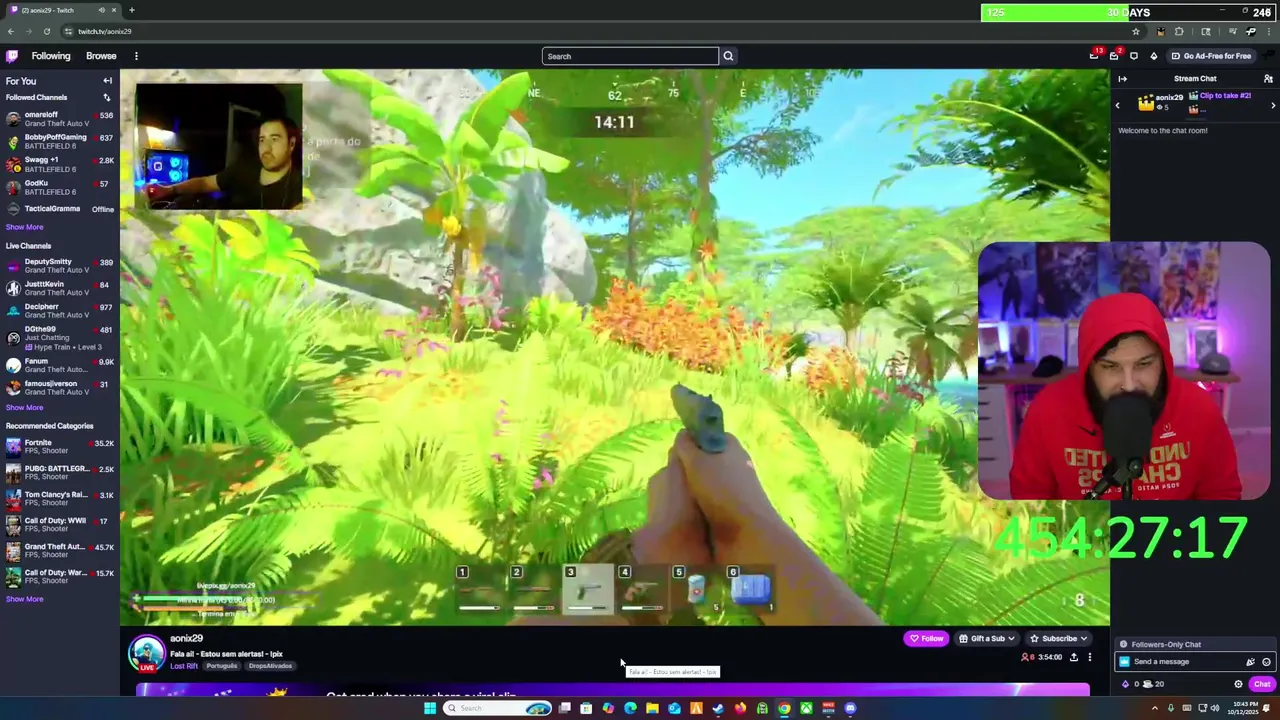Open Decipherr live channel
This screenshot has width=1280, height=720.
click(x=60, y=311)
